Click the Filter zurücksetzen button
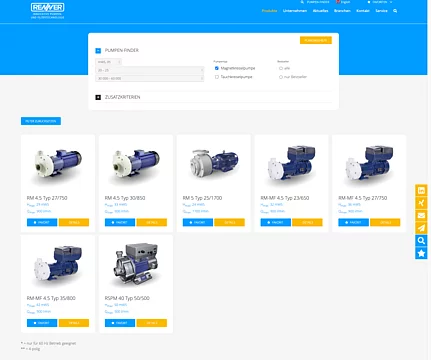The width and height of the screenshot is (431, 360). click(x=41, y=121)
